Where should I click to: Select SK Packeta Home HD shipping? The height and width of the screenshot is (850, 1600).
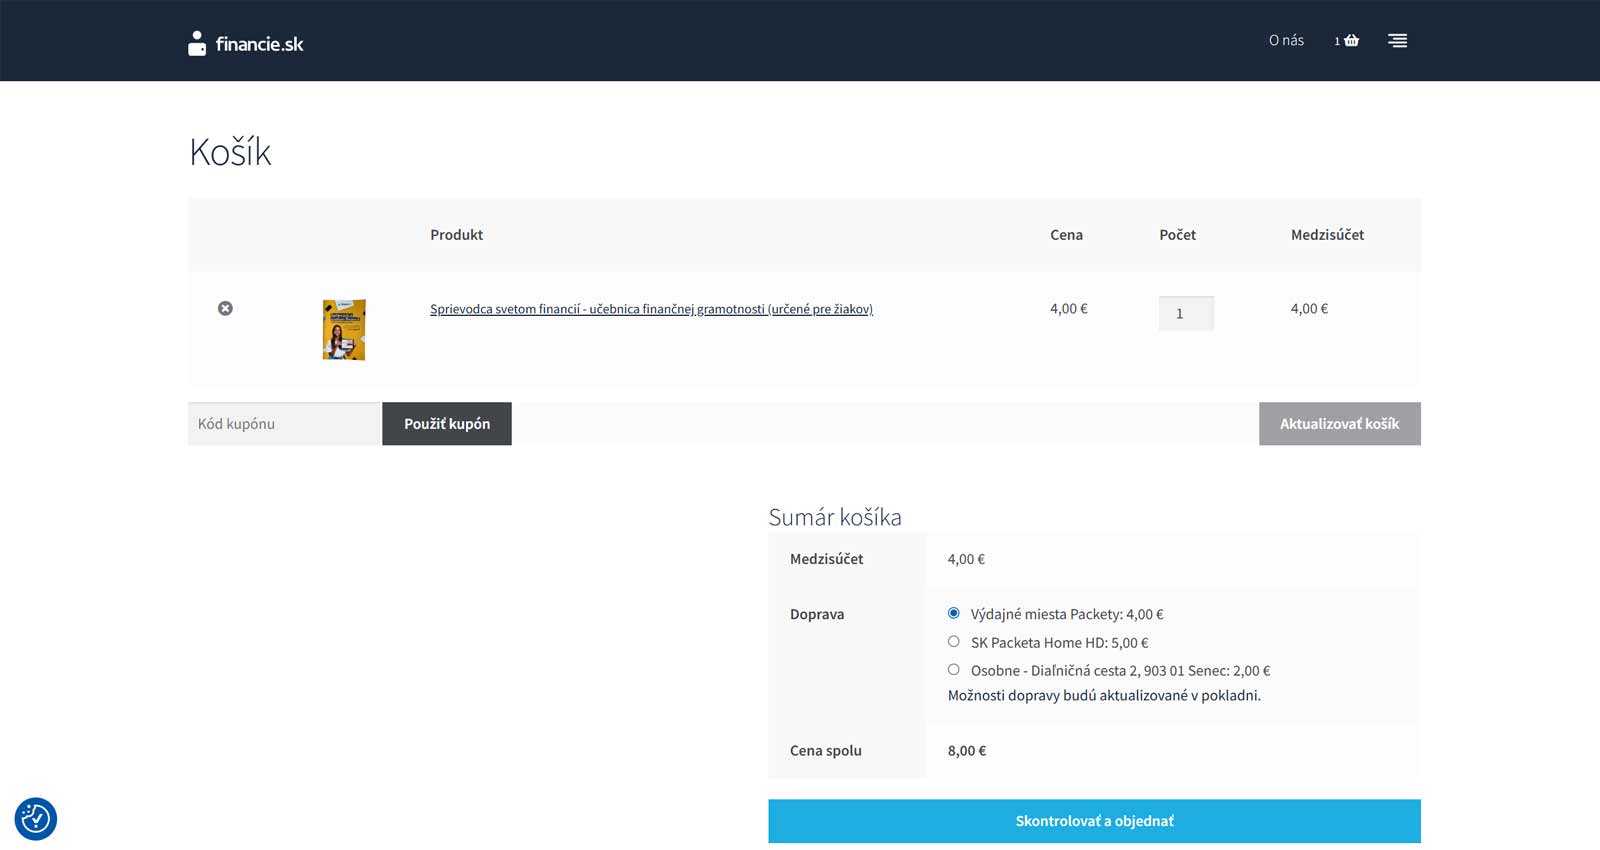953,642
